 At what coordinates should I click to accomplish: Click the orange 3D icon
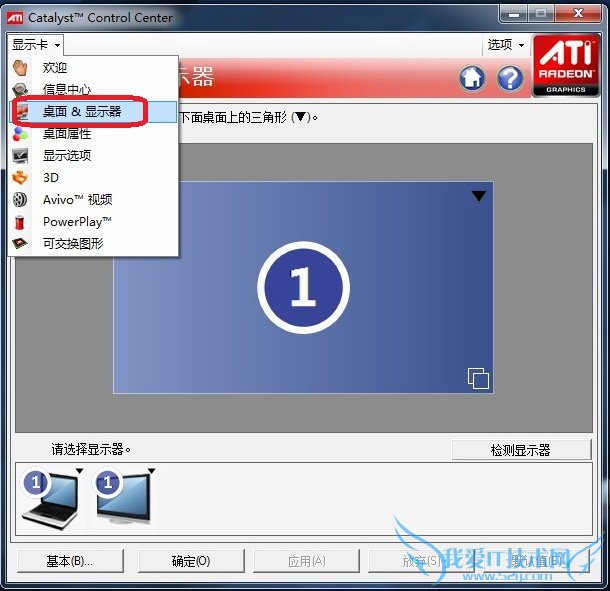tap(20, 178)
